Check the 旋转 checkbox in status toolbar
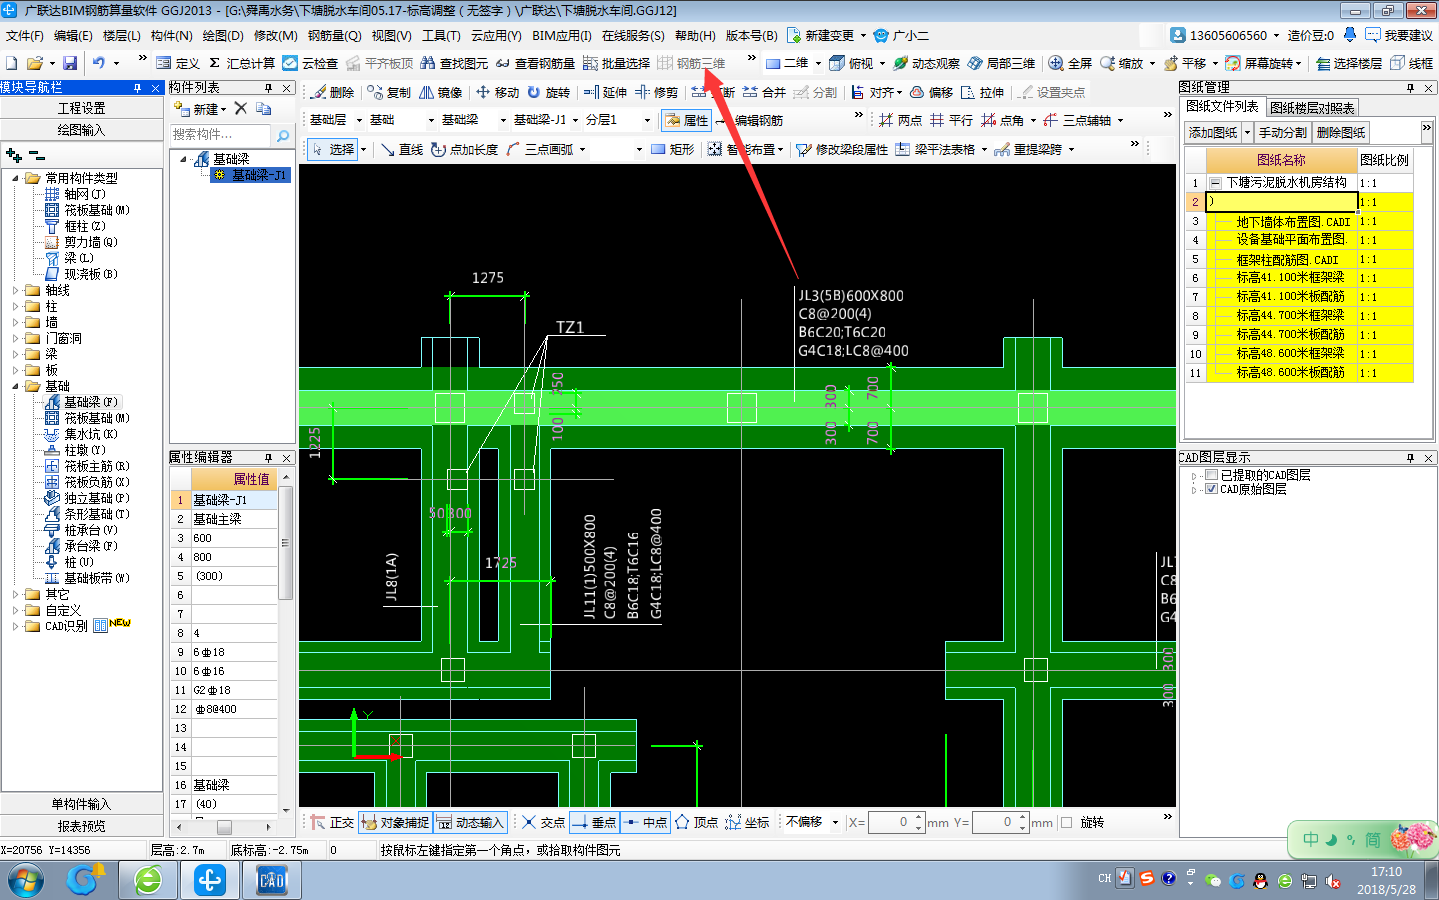The height and width of the screenshot is (900, 1439). [x=1066, y=822]
